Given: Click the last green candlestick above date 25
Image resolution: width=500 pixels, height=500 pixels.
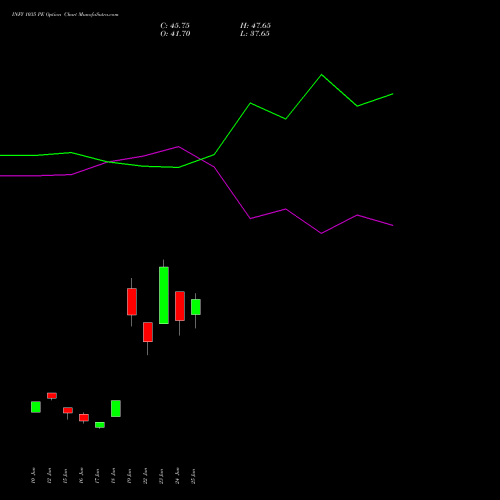Looking at the screenshot, I should pyautogui.click(x=196, y=307).
